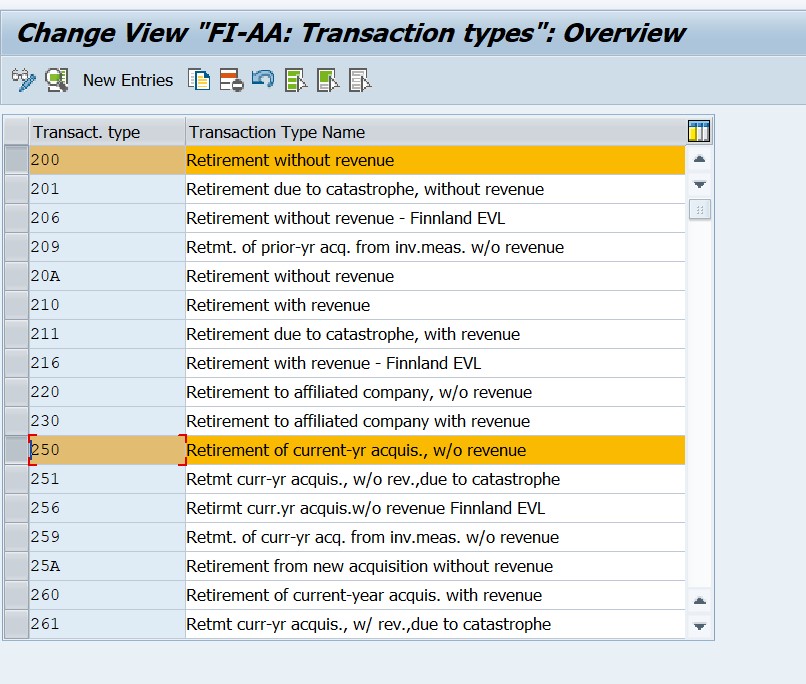Screen dimensions: 806x684
Task: Click the New Entries button
Action: tap(127, 80)
